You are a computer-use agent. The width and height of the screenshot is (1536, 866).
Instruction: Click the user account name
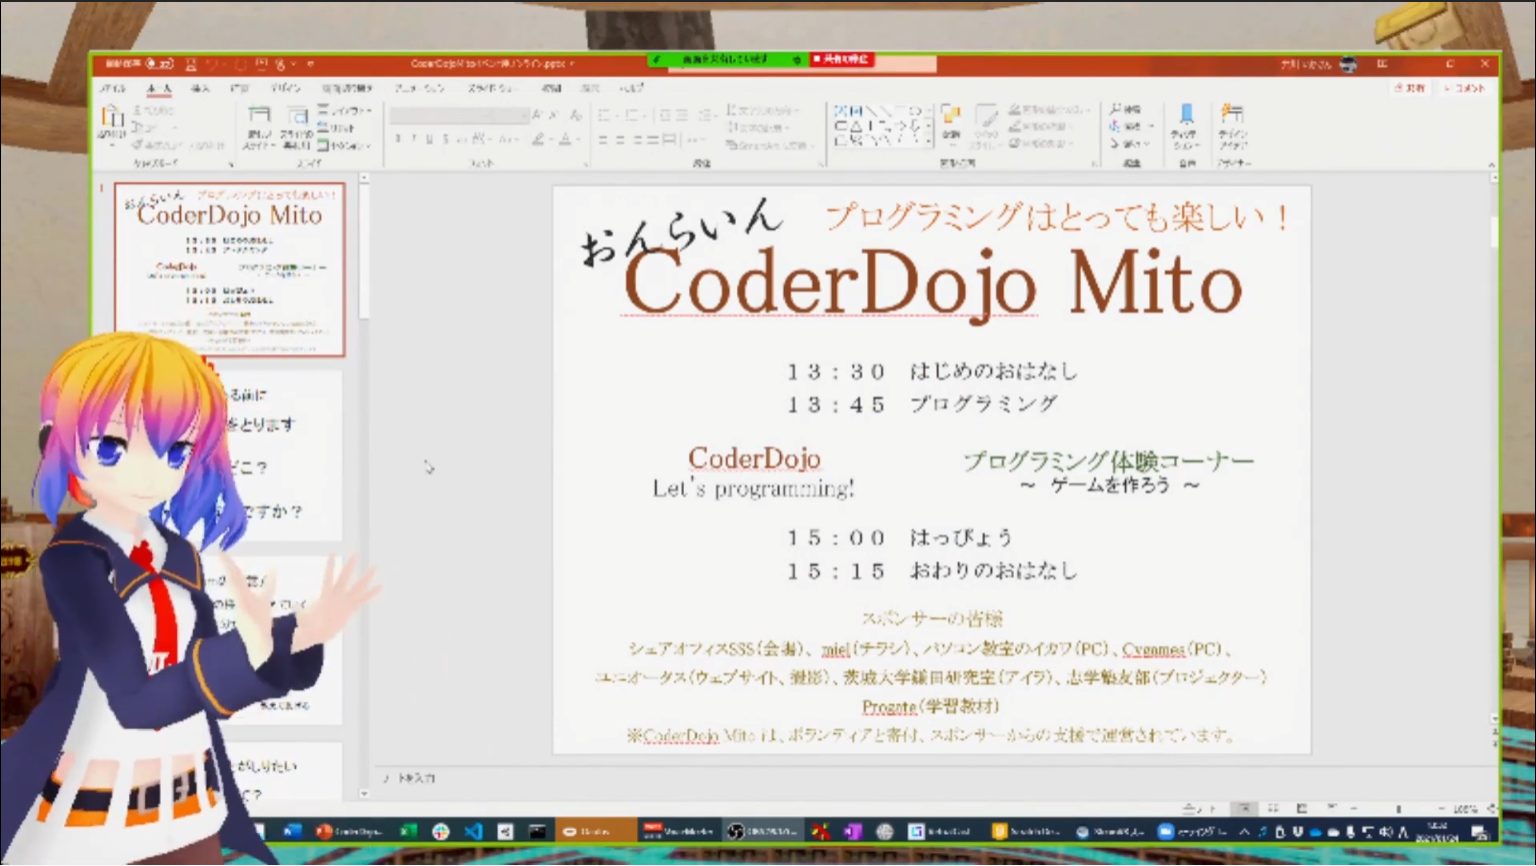tap(1306, 64)
